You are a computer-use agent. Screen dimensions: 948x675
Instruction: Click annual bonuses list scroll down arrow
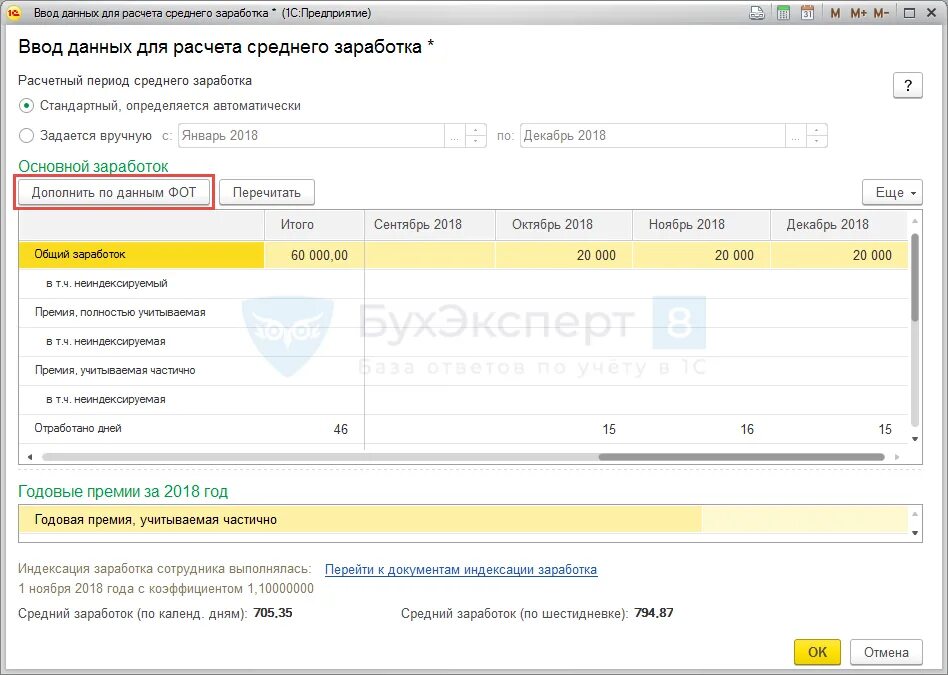click(915, 532)
